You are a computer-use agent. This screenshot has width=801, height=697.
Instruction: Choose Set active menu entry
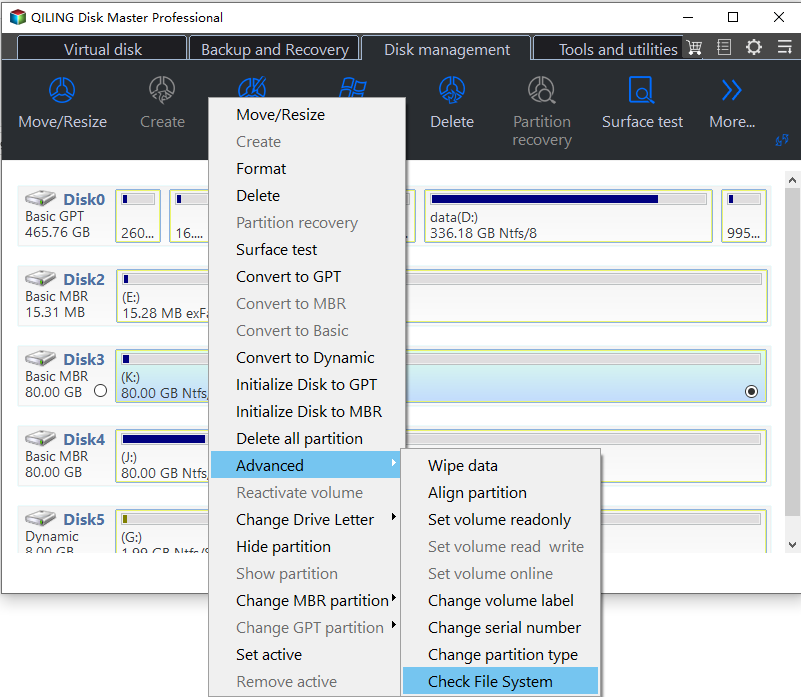click(305, 655)
